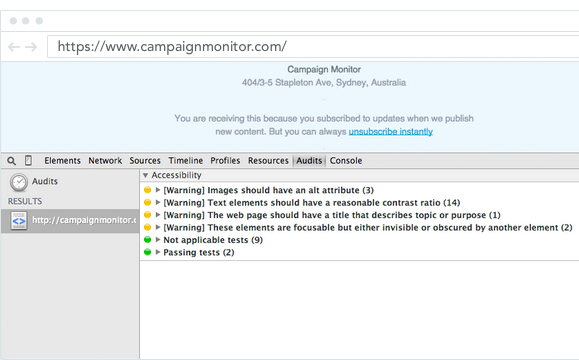
Task: Expand the web page title warning
Action: [x=158, y=215]
